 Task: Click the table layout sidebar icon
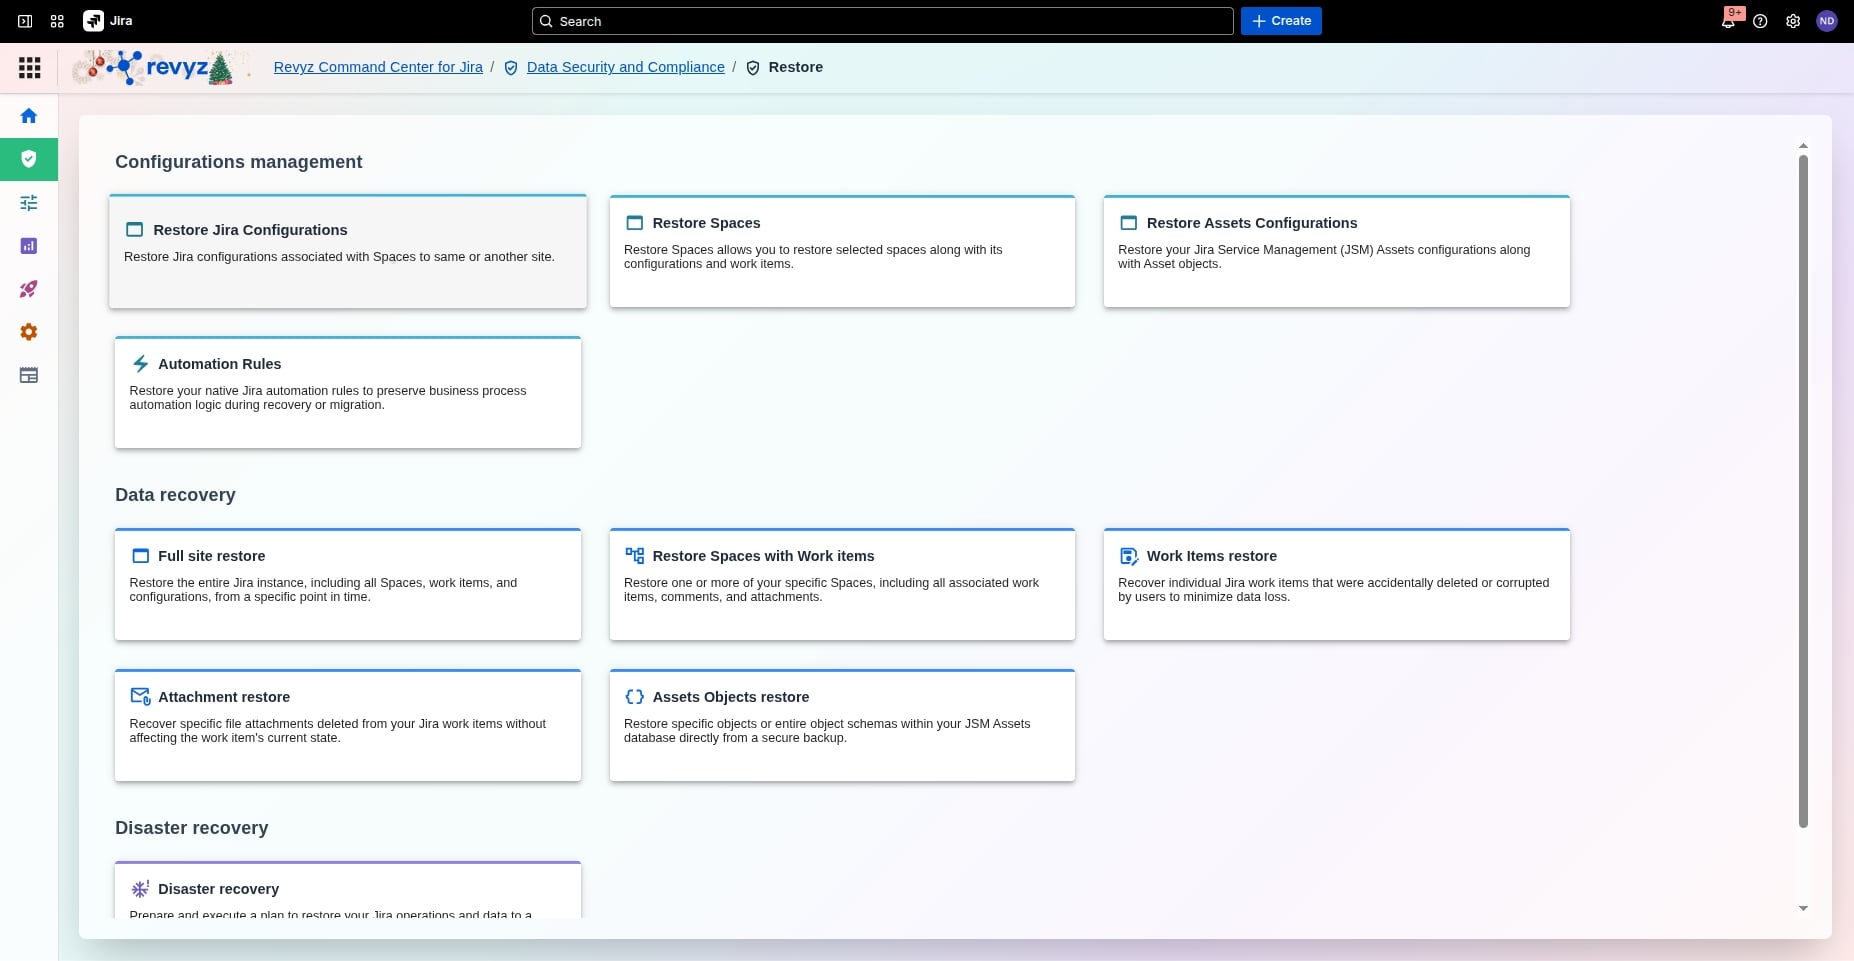29,375
